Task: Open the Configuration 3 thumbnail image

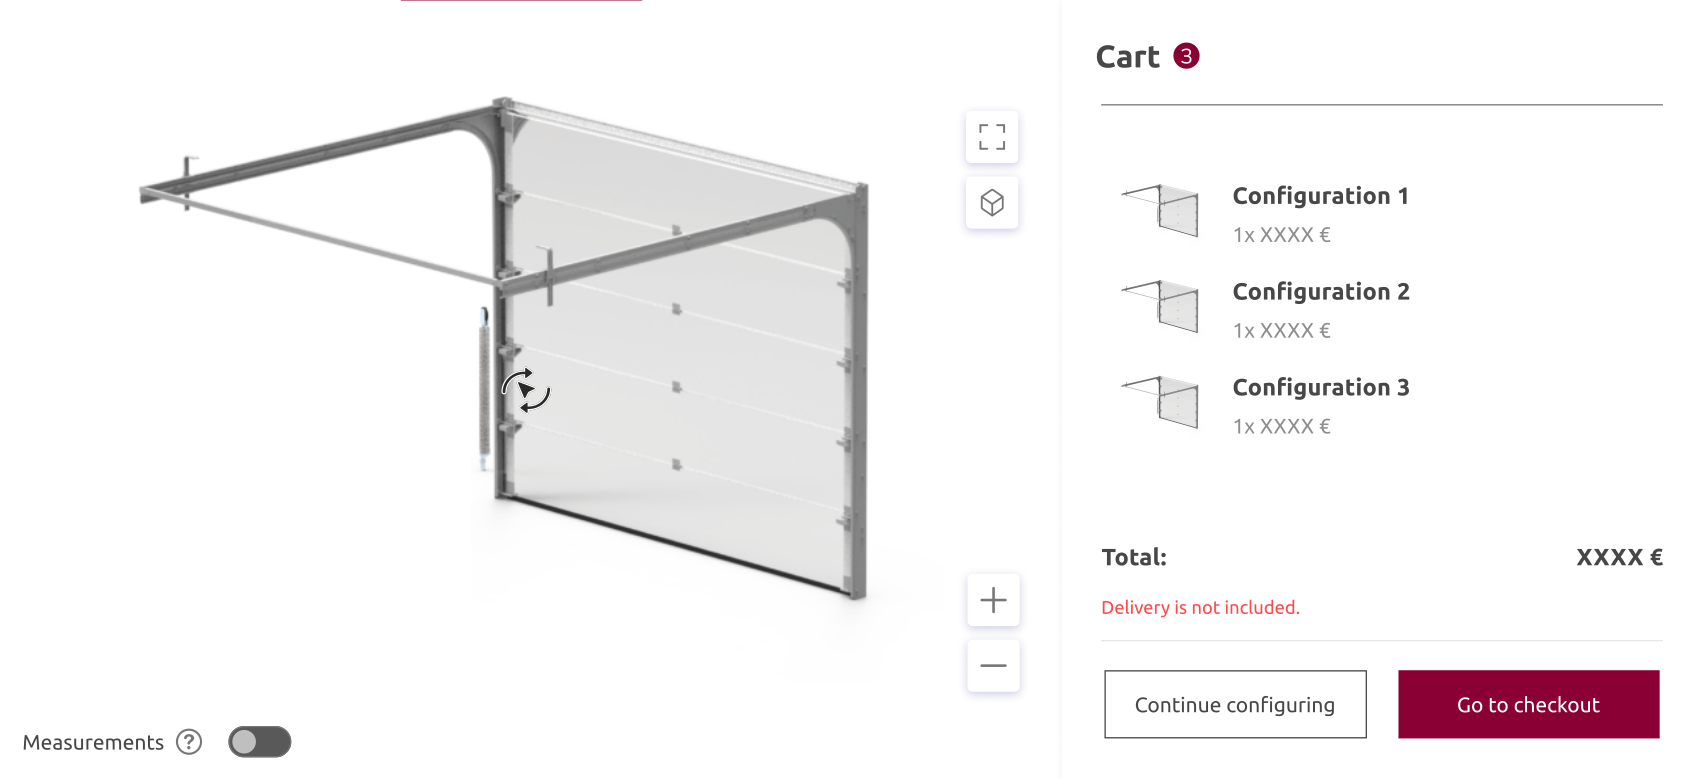Action: pyautogui.click(x=1161, y=402)
